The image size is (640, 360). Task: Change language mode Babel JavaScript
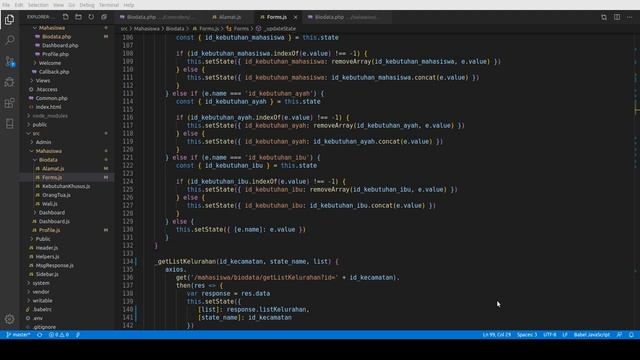tap(591, 335)
